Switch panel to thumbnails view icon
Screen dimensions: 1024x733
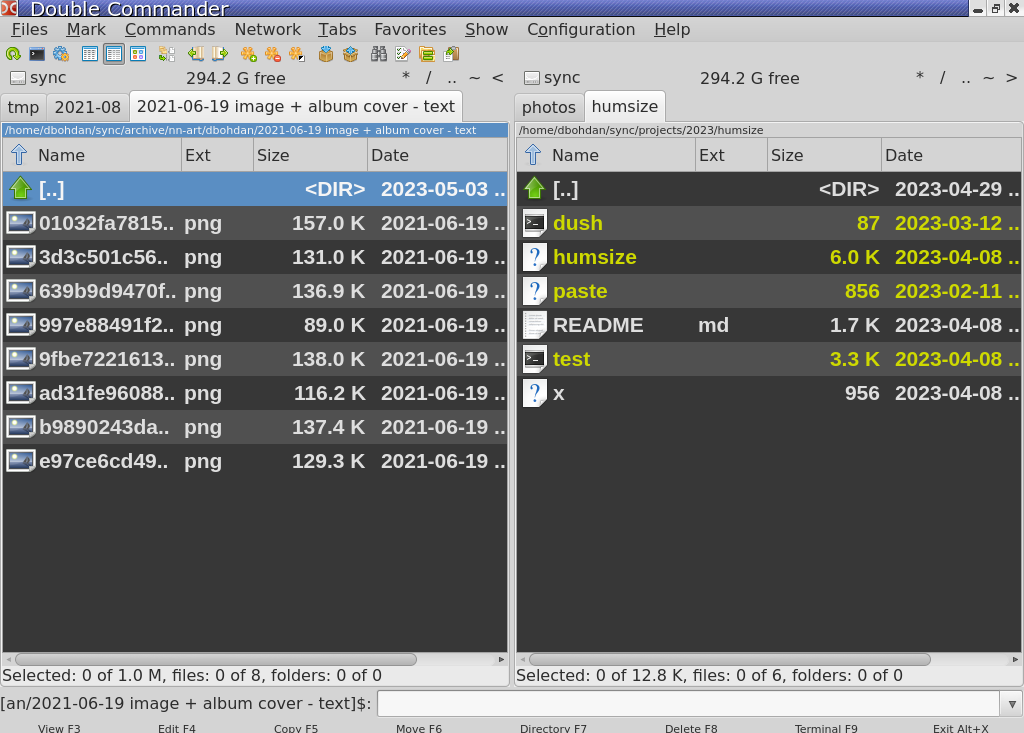136,54
